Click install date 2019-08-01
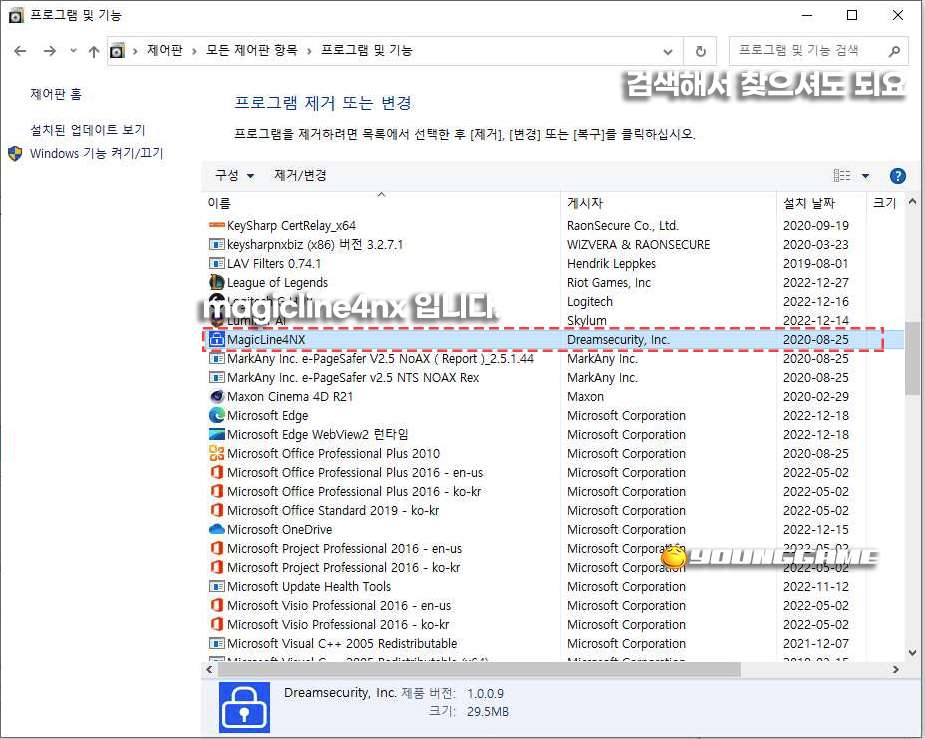Screen dimensions: 925x739 [816, 264]
